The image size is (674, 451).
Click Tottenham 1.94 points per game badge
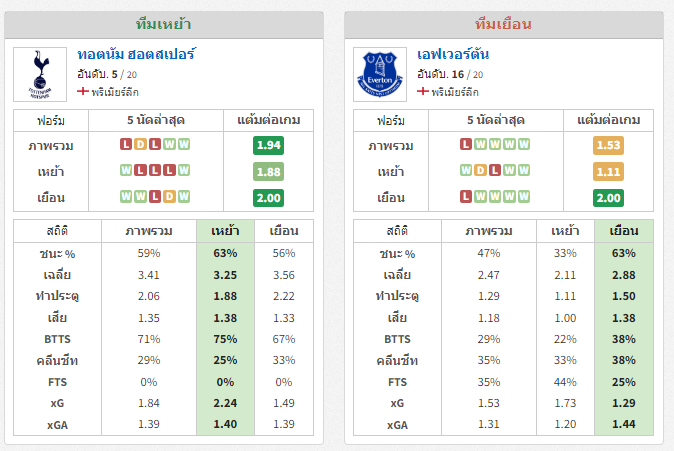click(x=268, y=145)
